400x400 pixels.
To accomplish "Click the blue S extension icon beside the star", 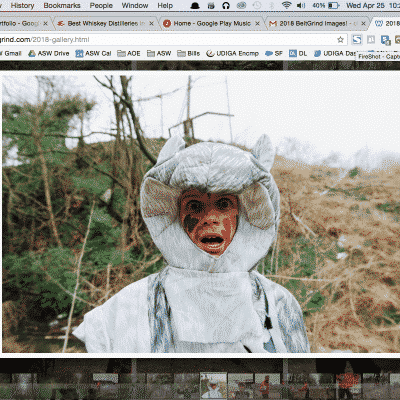I will 357,40.
